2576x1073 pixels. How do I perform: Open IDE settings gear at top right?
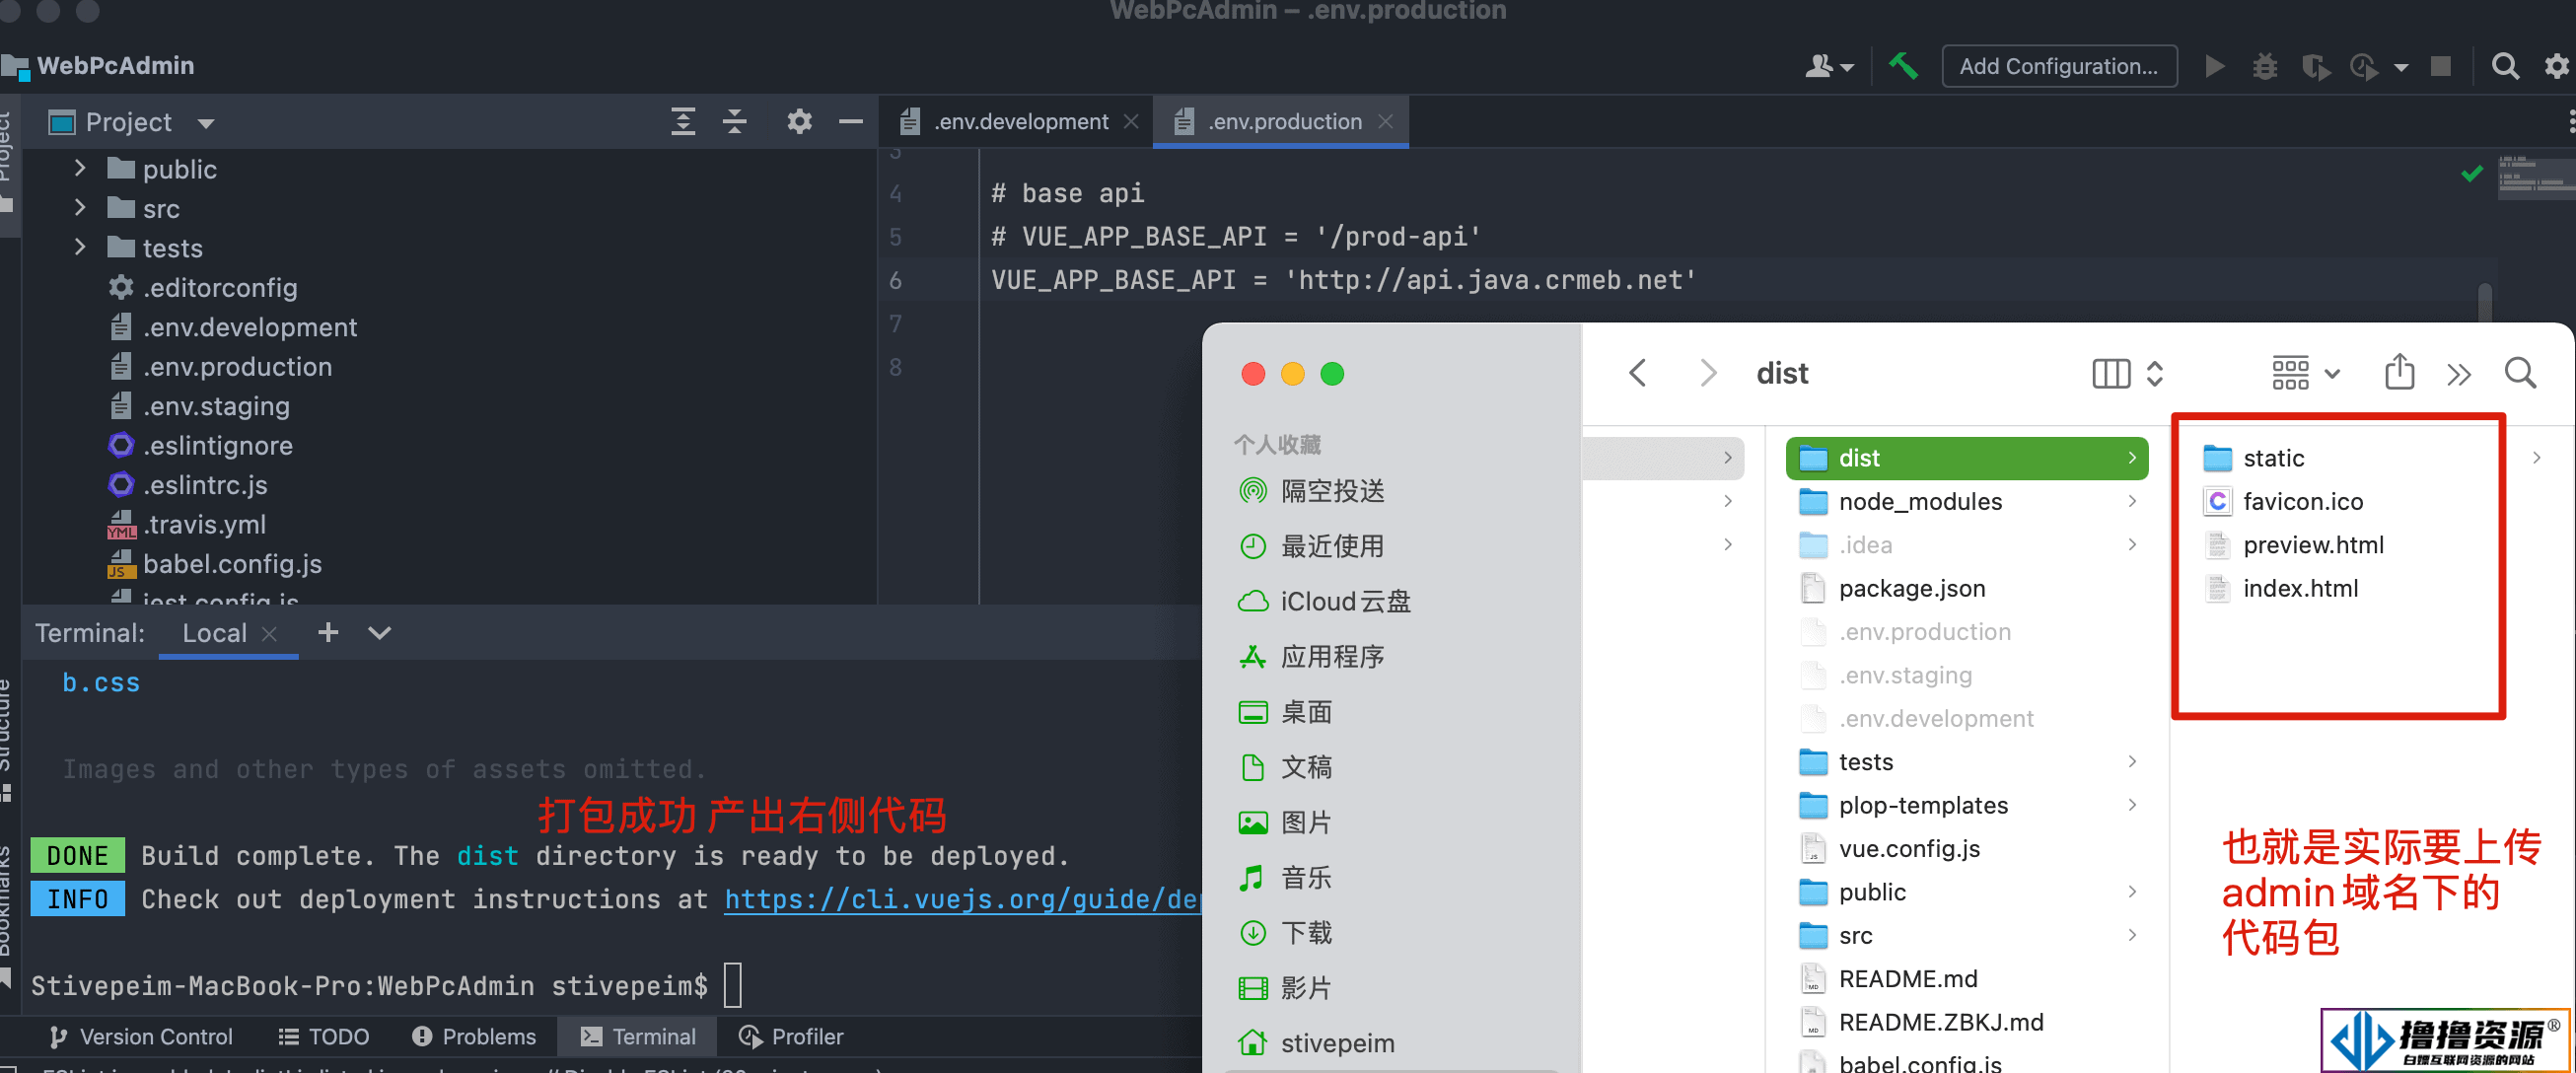2556,66
